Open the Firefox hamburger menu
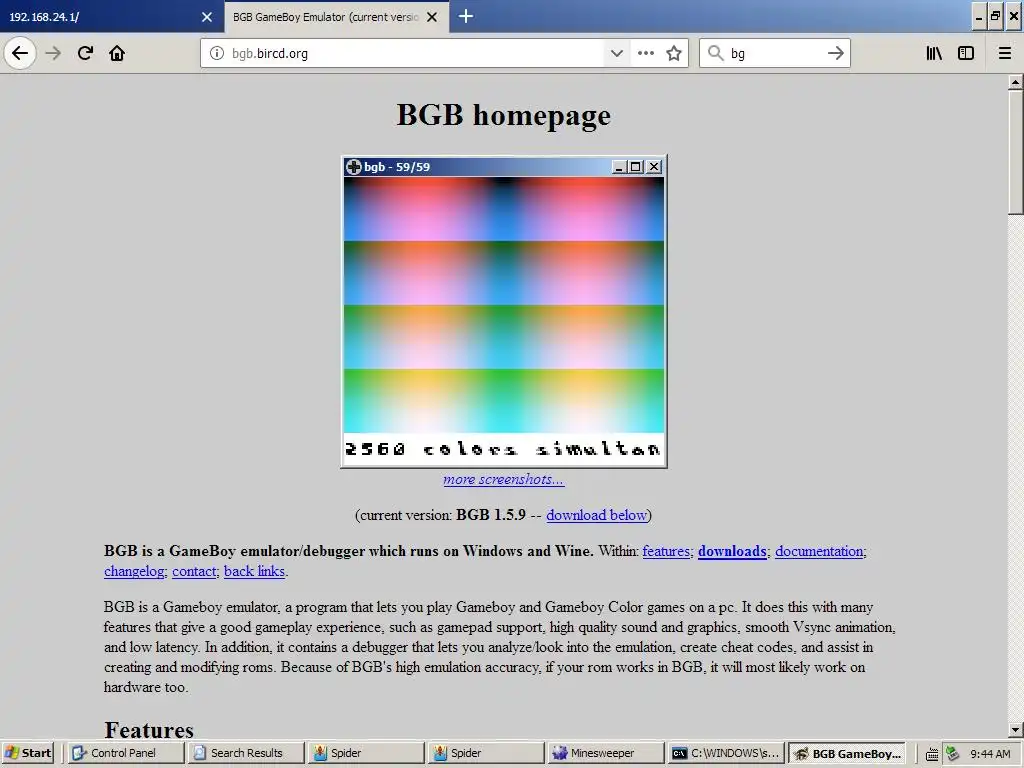This screenshot has height=768, width=1024. 1004,53
